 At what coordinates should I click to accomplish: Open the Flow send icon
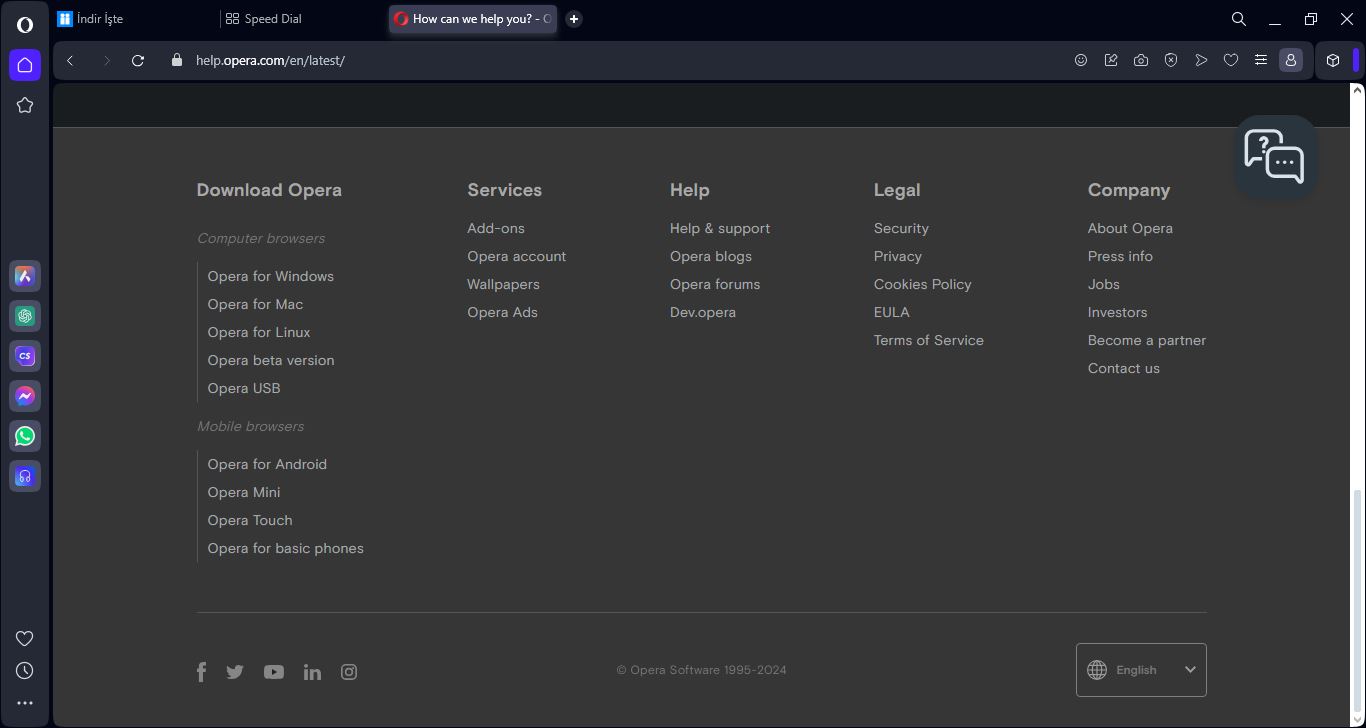(x=1201, y=60)
